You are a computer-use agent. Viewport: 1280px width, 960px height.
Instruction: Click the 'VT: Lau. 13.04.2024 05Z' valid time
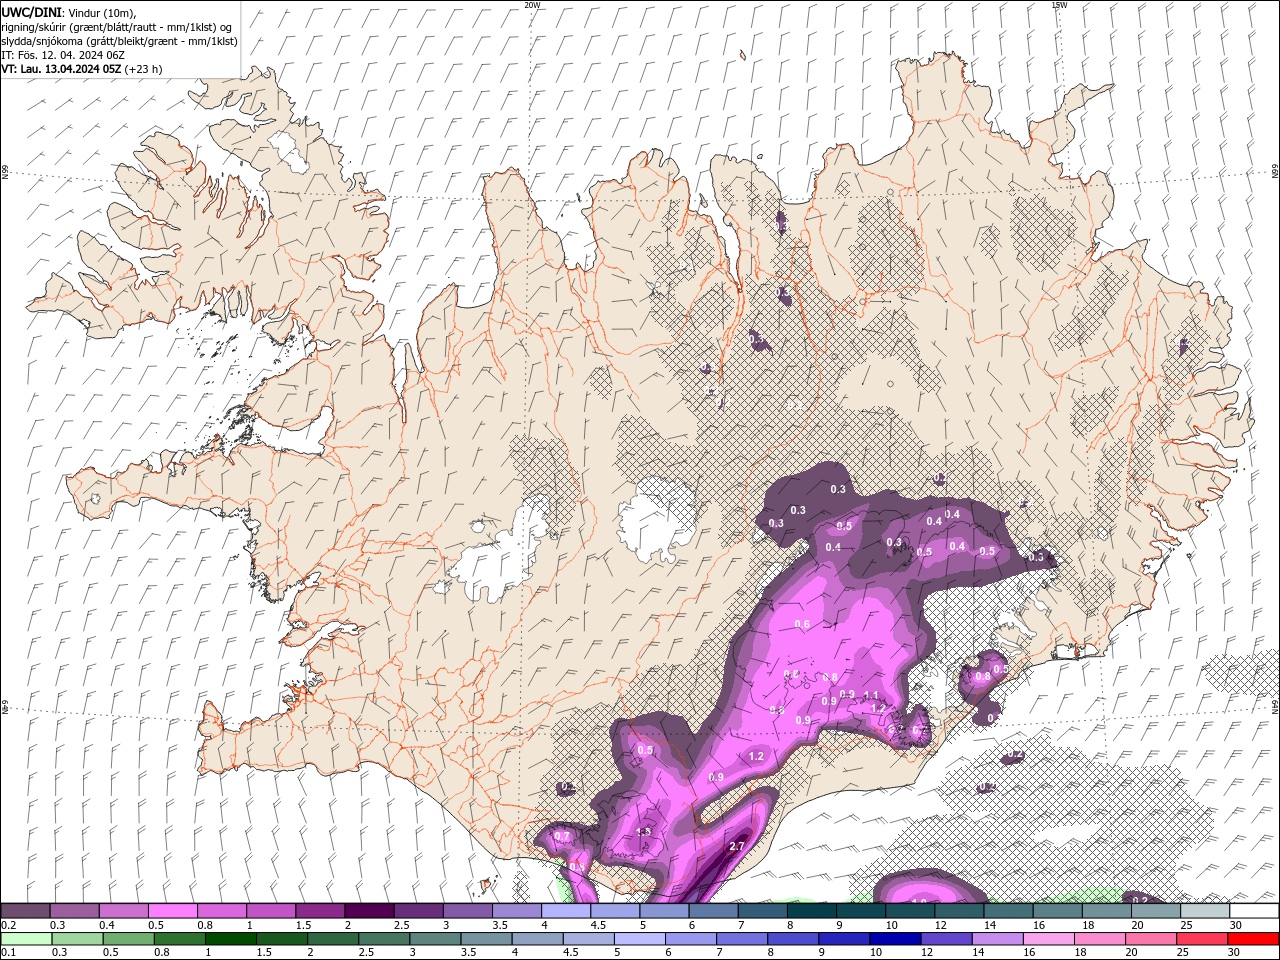tap(61, 69)
